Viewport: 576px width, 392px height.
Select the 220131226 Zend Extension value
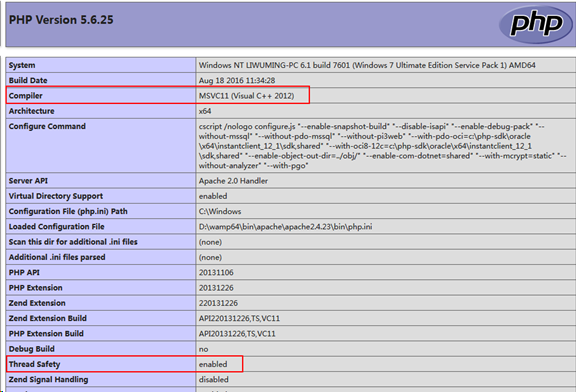tap(219, 303)
